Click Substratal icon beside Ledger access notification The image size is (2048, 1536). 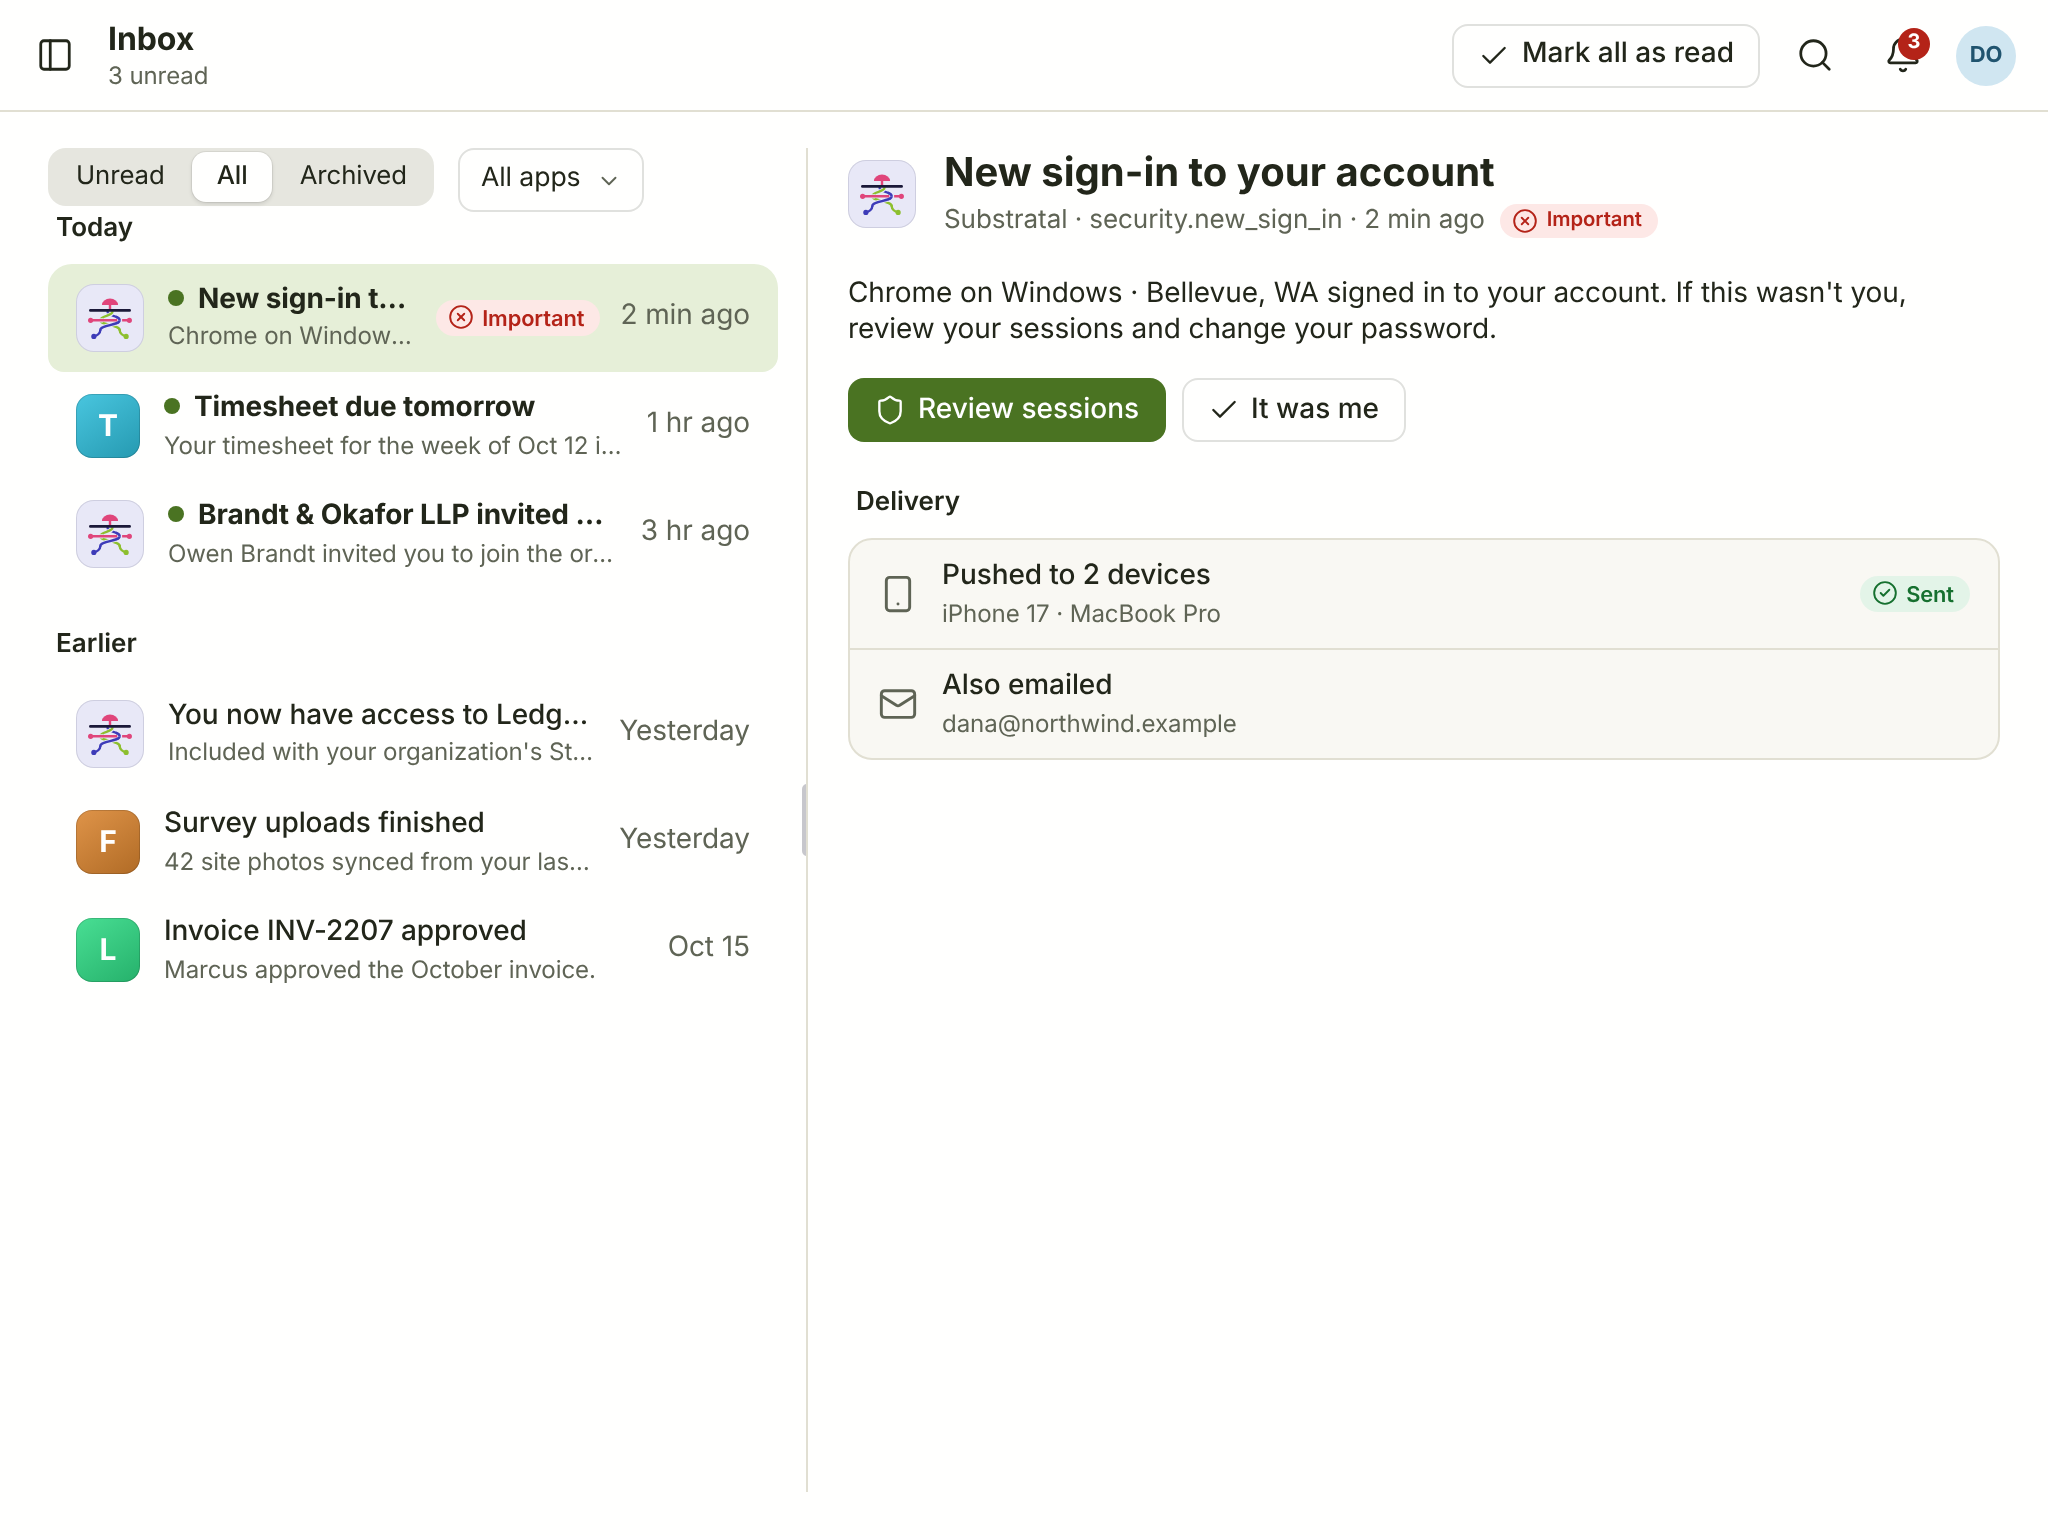110,734
